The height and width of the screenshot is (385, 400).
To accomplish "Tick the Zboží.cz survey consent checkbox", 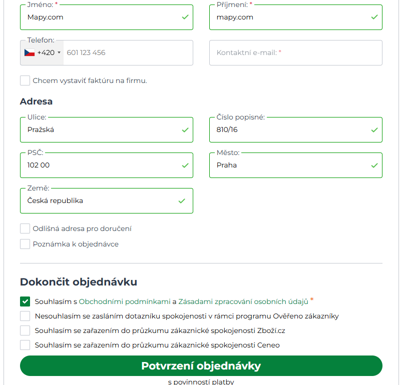I will (25, 330).
